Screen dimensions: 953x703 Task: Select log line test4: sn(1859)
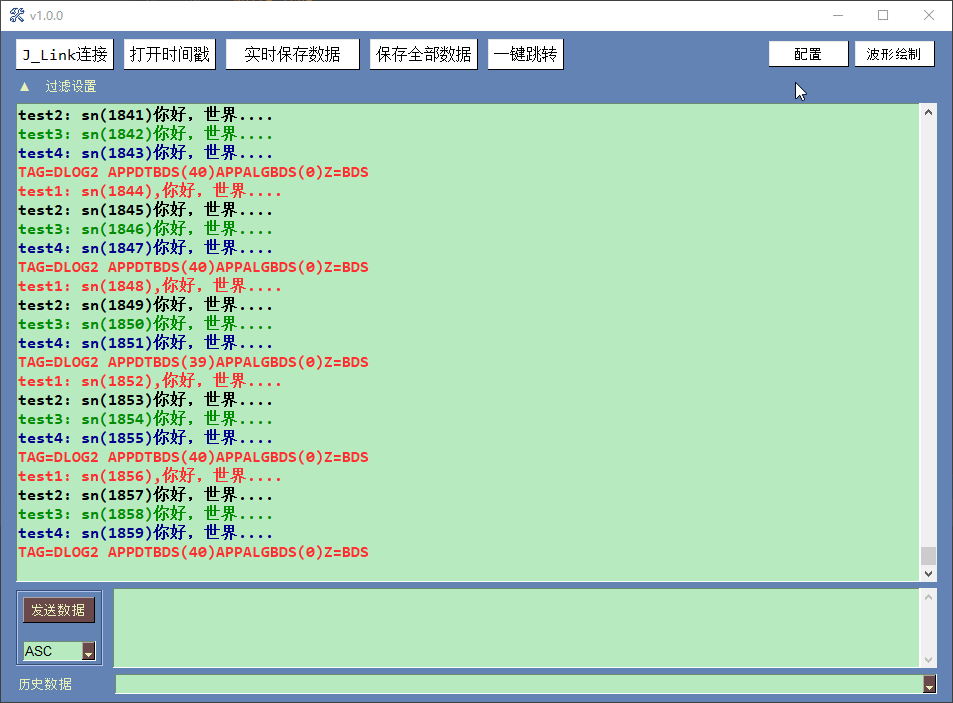tap(146, 533)
